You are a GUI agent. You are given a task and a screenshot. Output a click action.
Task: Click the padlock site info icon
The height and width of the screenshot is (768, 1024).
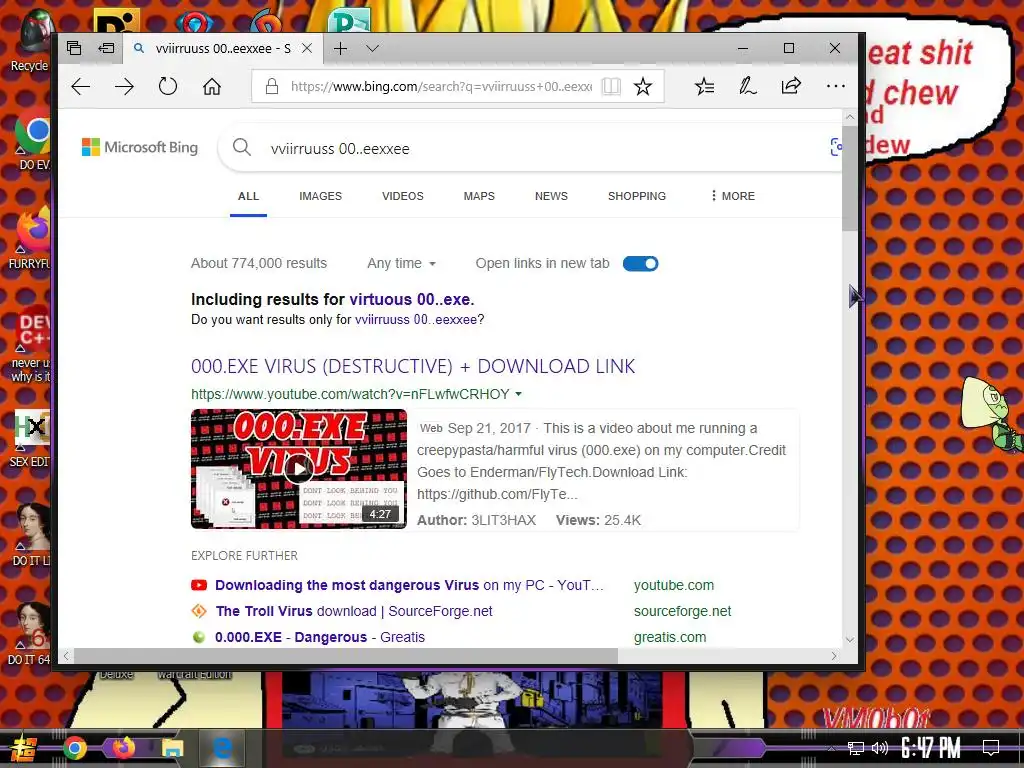click(272, 86)
